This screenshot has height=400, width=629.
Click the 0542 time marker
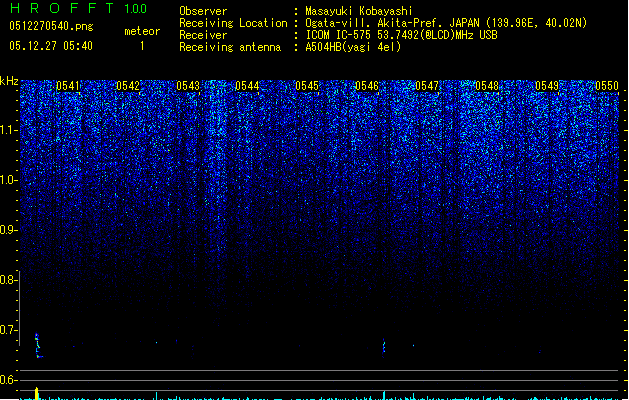tap(128, 86)
